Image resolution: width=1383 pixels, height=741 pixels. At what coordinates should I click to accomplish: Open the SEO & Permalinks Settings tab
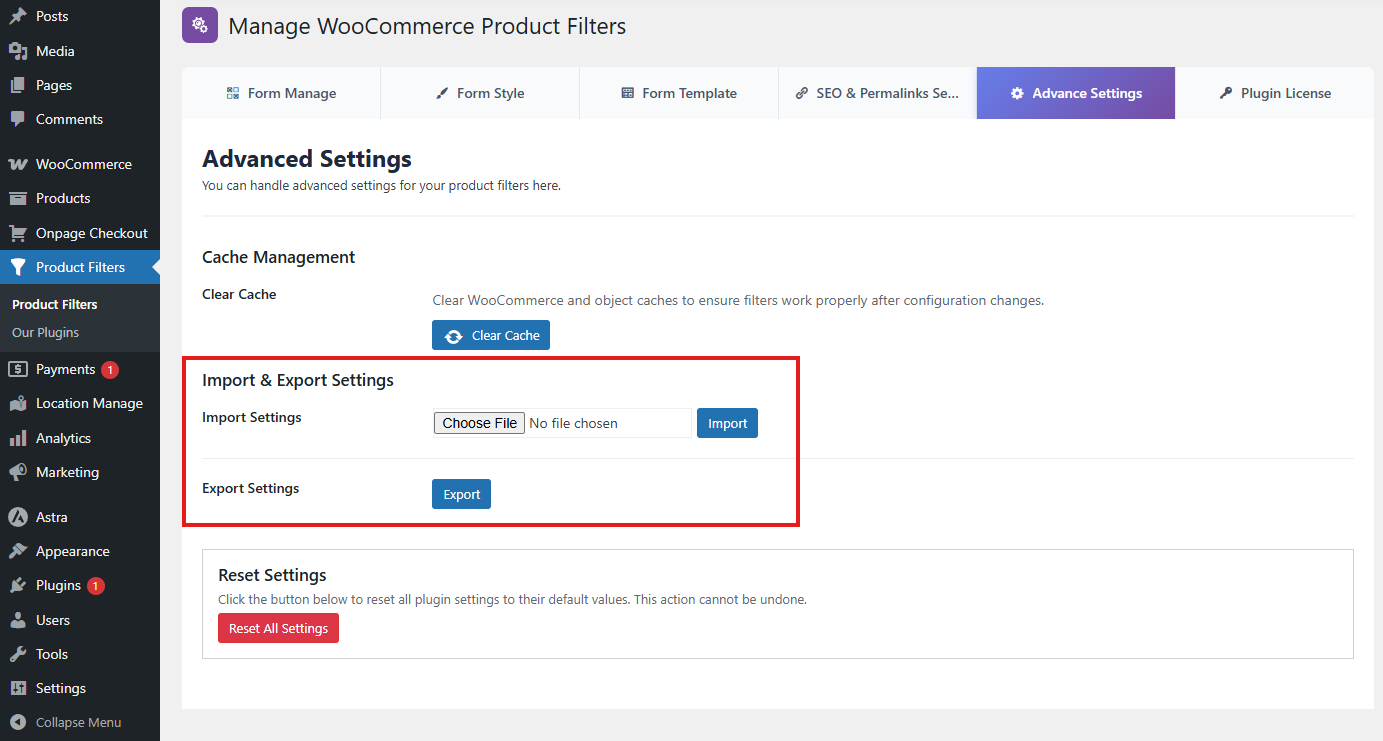point(878,93)
